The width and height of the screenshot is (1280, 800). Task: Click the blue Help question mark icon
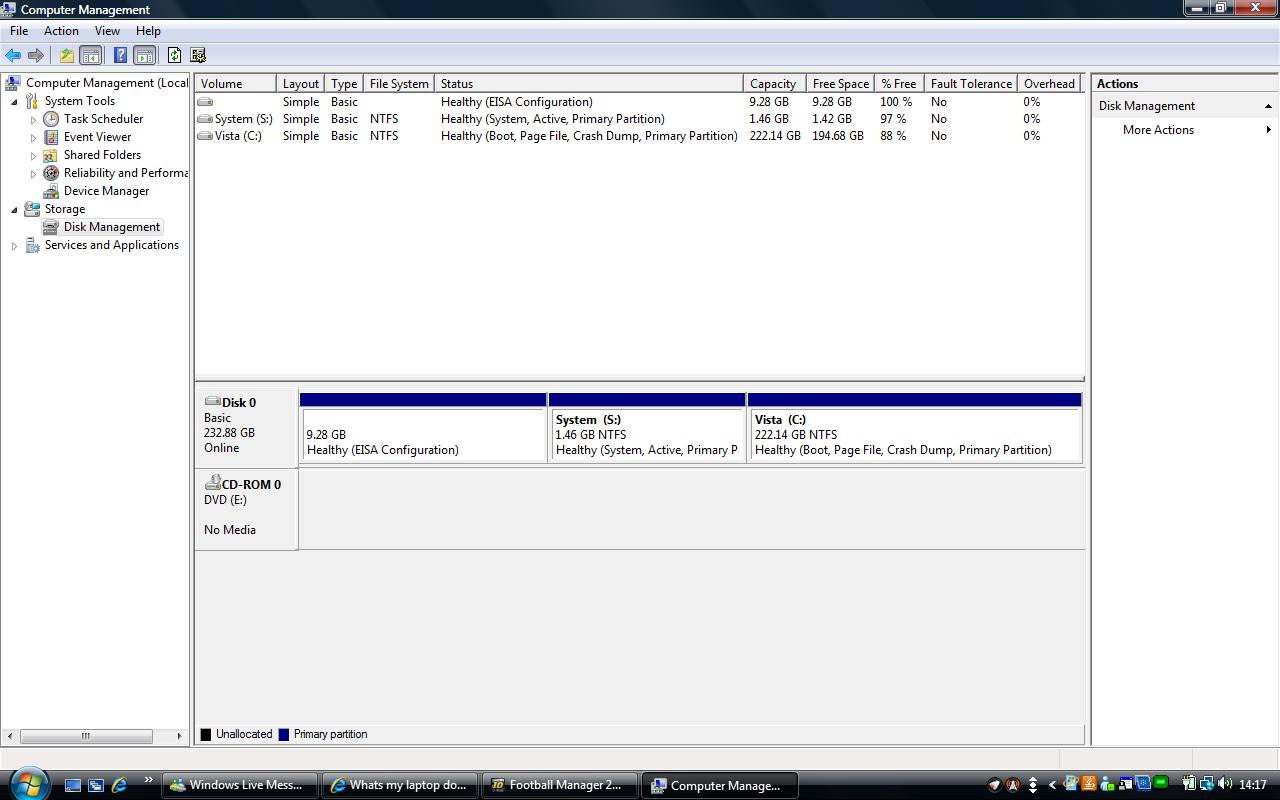pyautogui.click(x=120, y=56)
